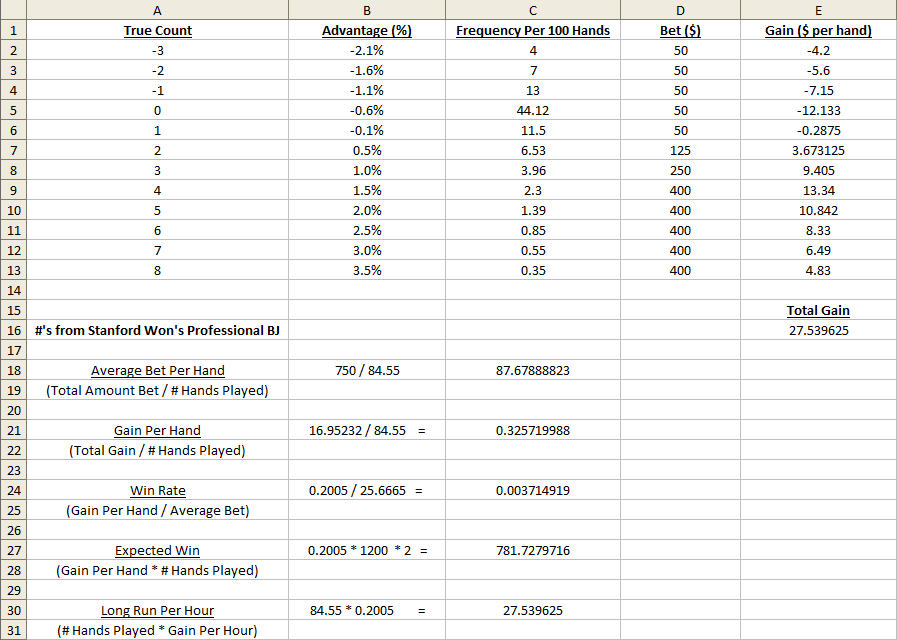The height and width of the screenshot is (640, 897).
Task: Click the 27.539625 value under Total Gain
Action: pyautogui.click(x=819, y=331)
